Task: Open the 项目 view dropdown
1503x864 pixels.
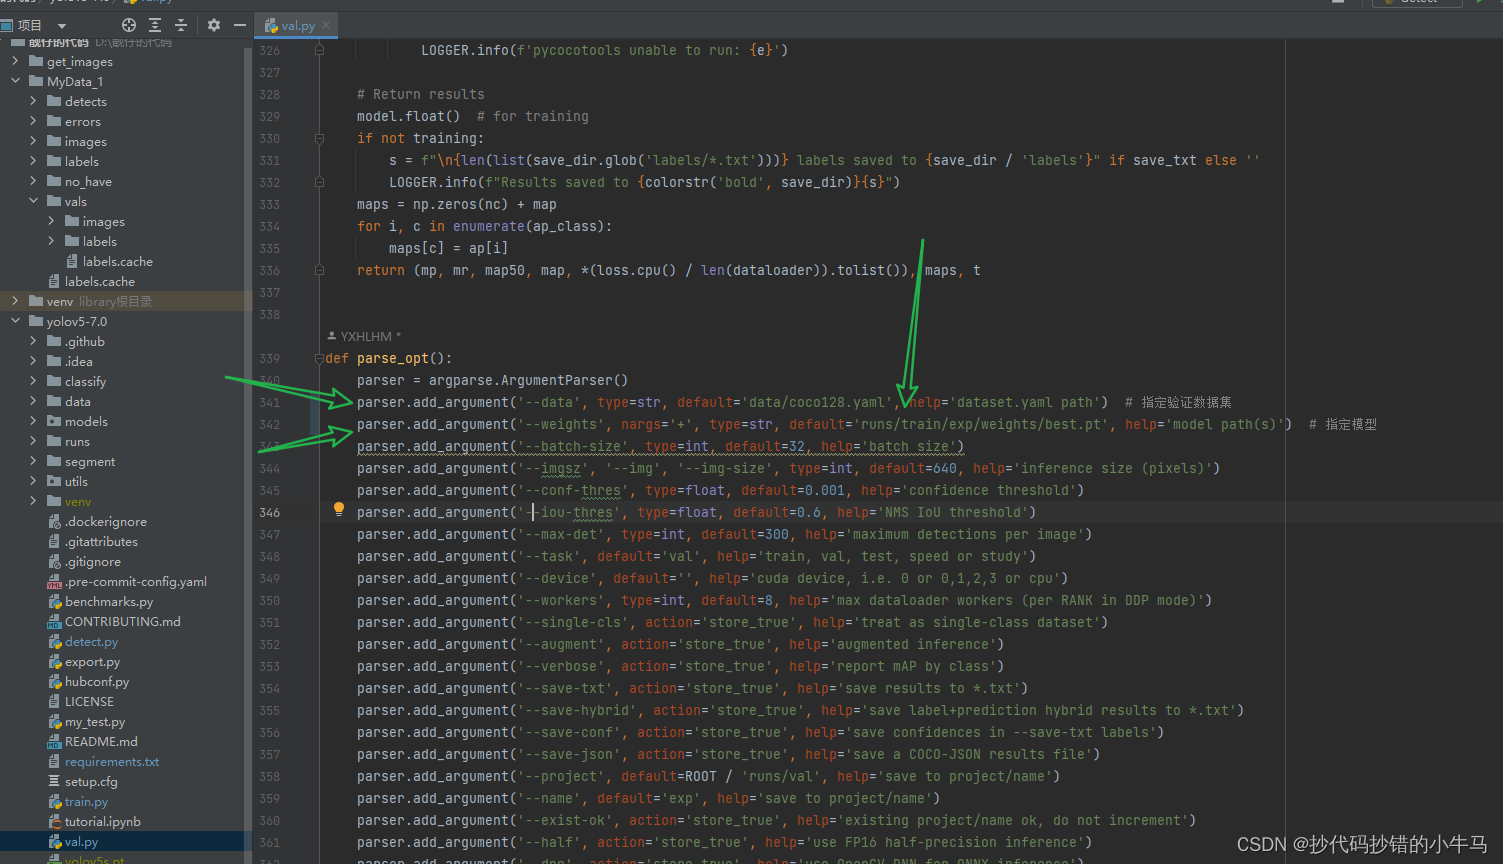Action: click(x=62, y=26)
